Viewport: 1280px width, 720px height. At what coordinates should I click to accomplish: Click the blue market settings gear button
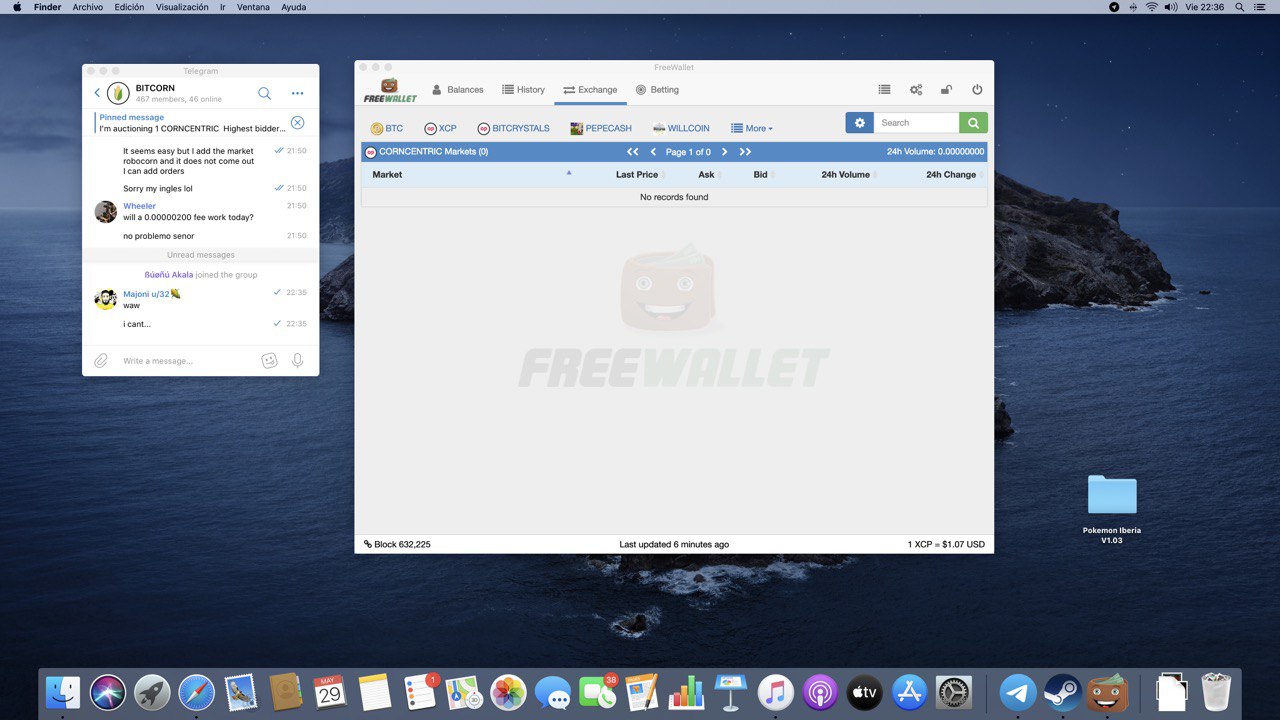859,123
